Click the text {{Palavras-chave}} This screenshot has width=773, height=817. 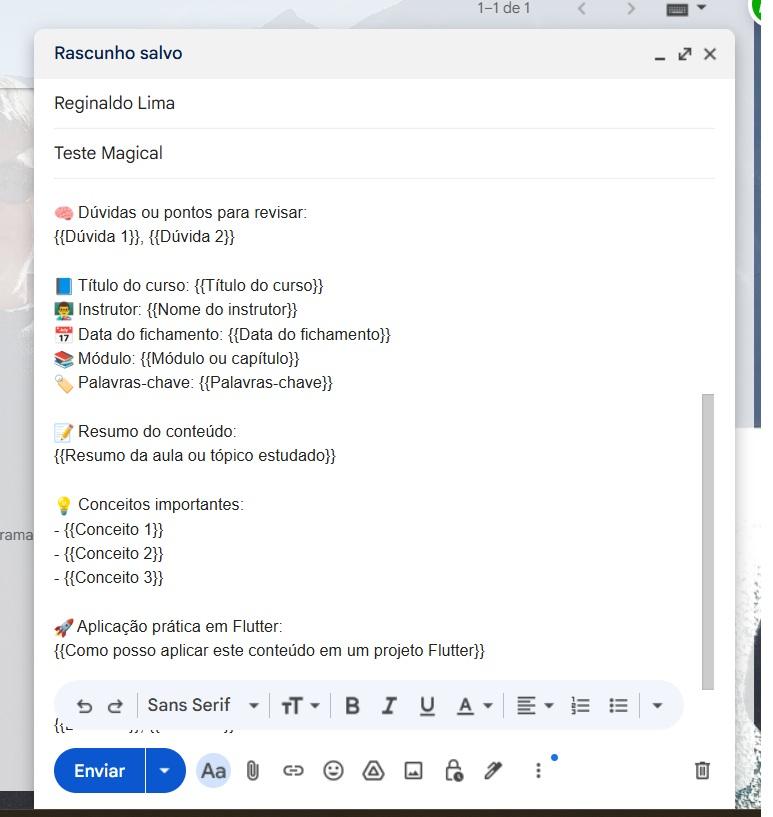coord(266,382)
